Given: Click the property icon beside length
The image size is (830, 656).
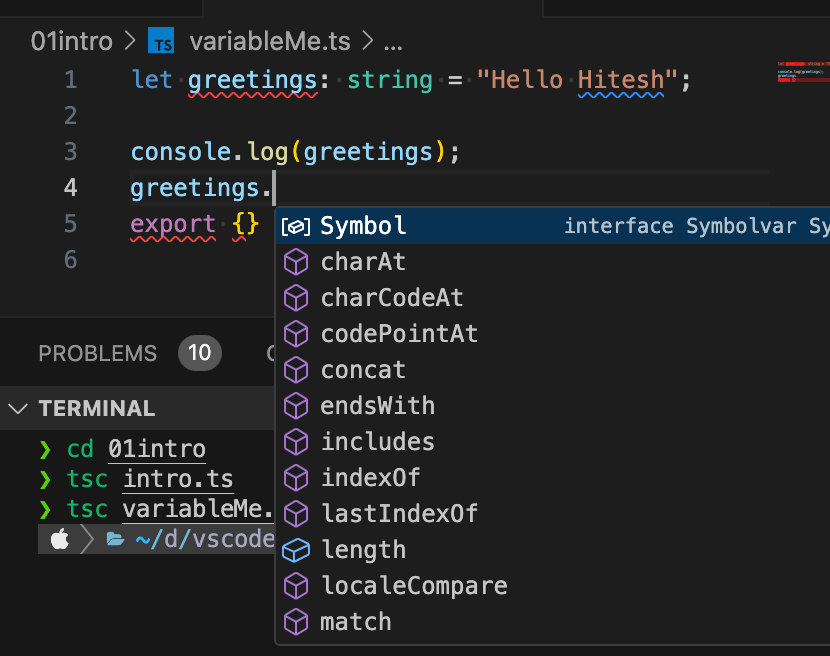Looking at the screenshot, I should click(x=296, y=551).
